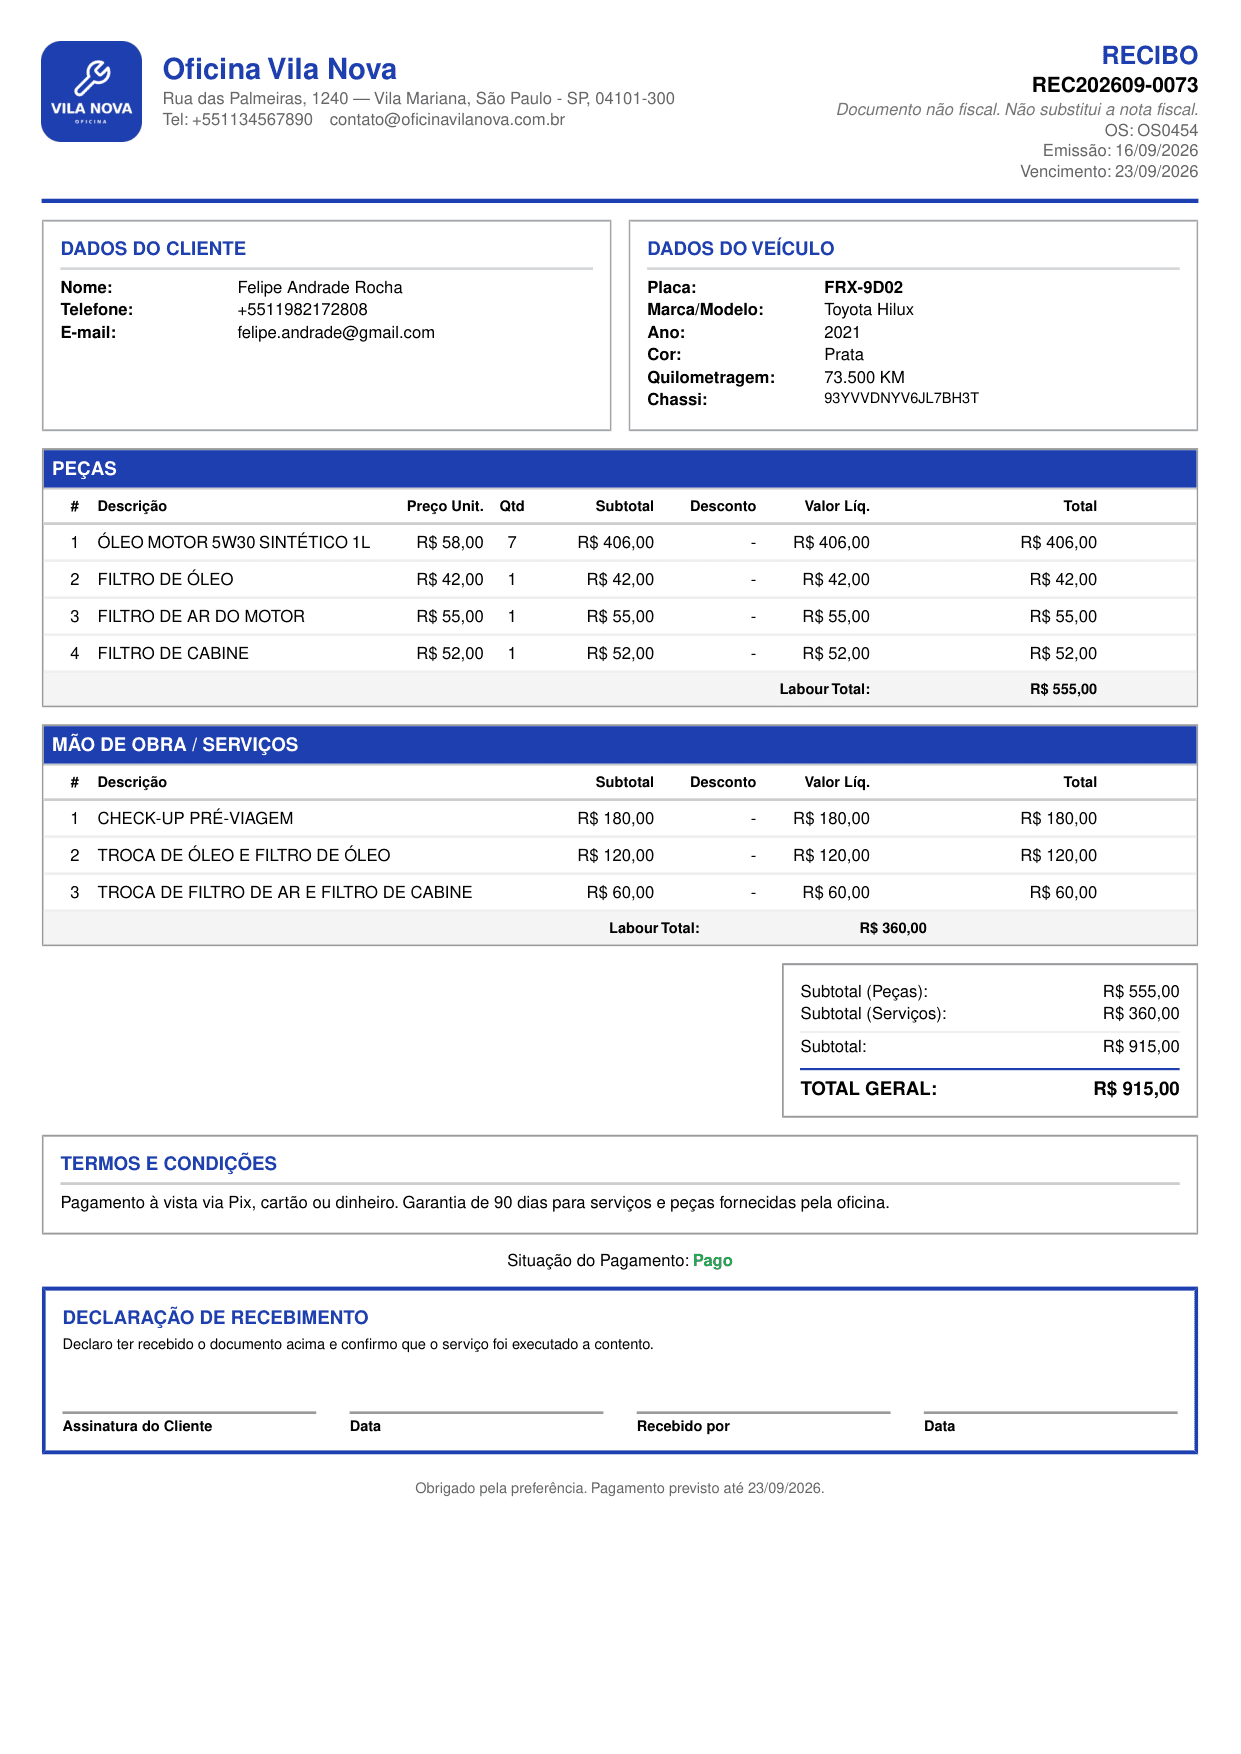Click the Documento não fiscal notice

[1017, 109]
